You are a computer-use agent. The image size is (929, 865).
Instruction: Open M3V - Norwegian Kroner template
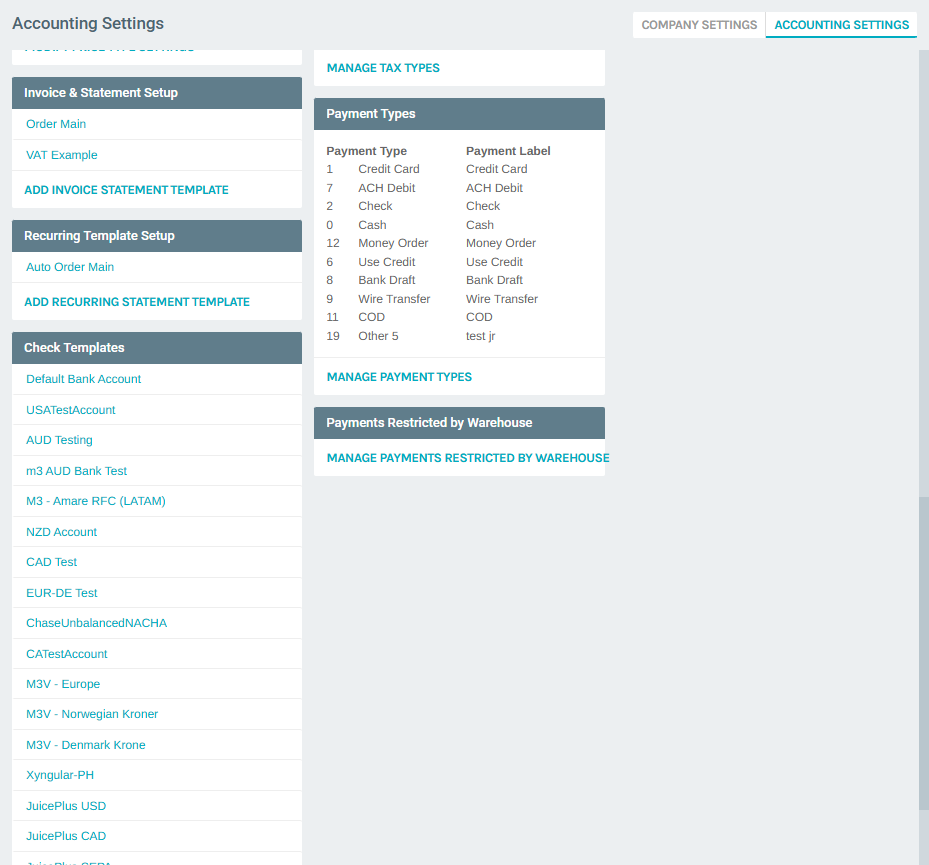point(92,714)
